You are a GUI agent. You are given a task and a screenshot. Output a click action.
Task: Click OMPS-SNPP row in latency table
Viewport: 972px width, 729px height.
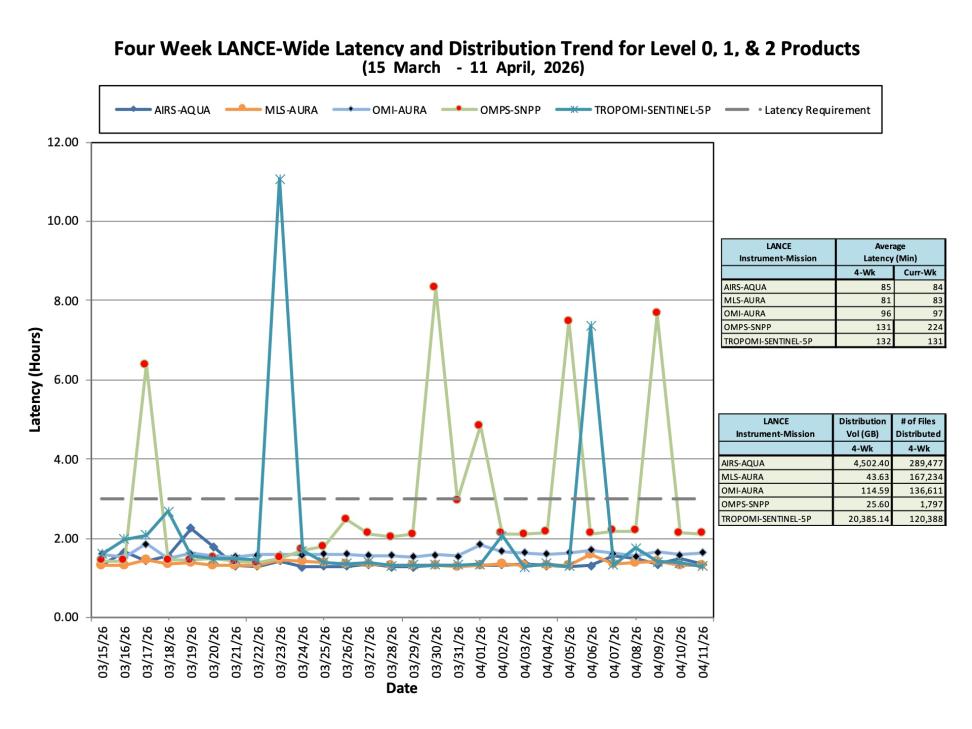coord(833,327)
